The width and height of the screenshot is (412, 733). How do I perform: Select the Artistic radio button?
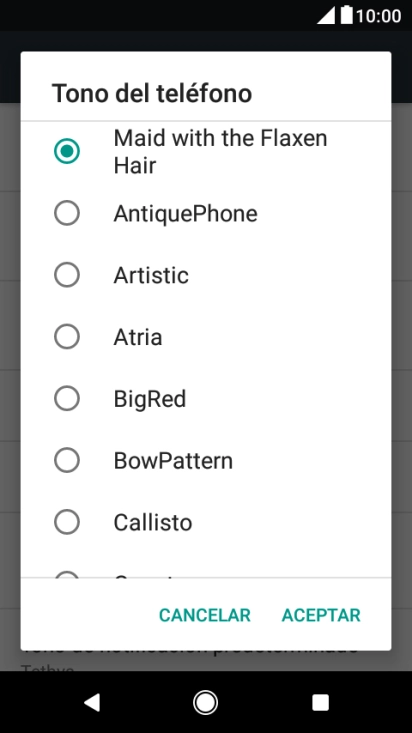click(67, 275)
